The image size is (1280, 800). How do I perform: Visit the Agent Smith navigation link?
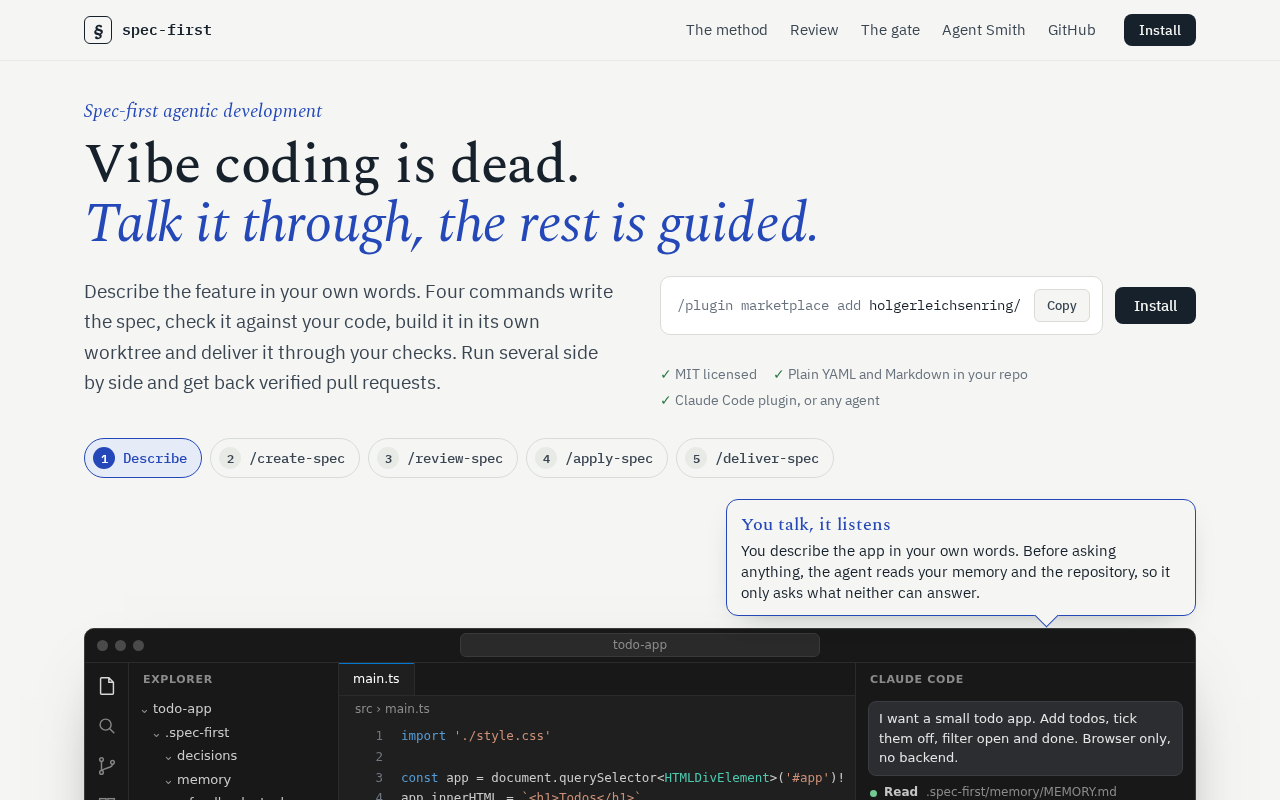point(984,30)
